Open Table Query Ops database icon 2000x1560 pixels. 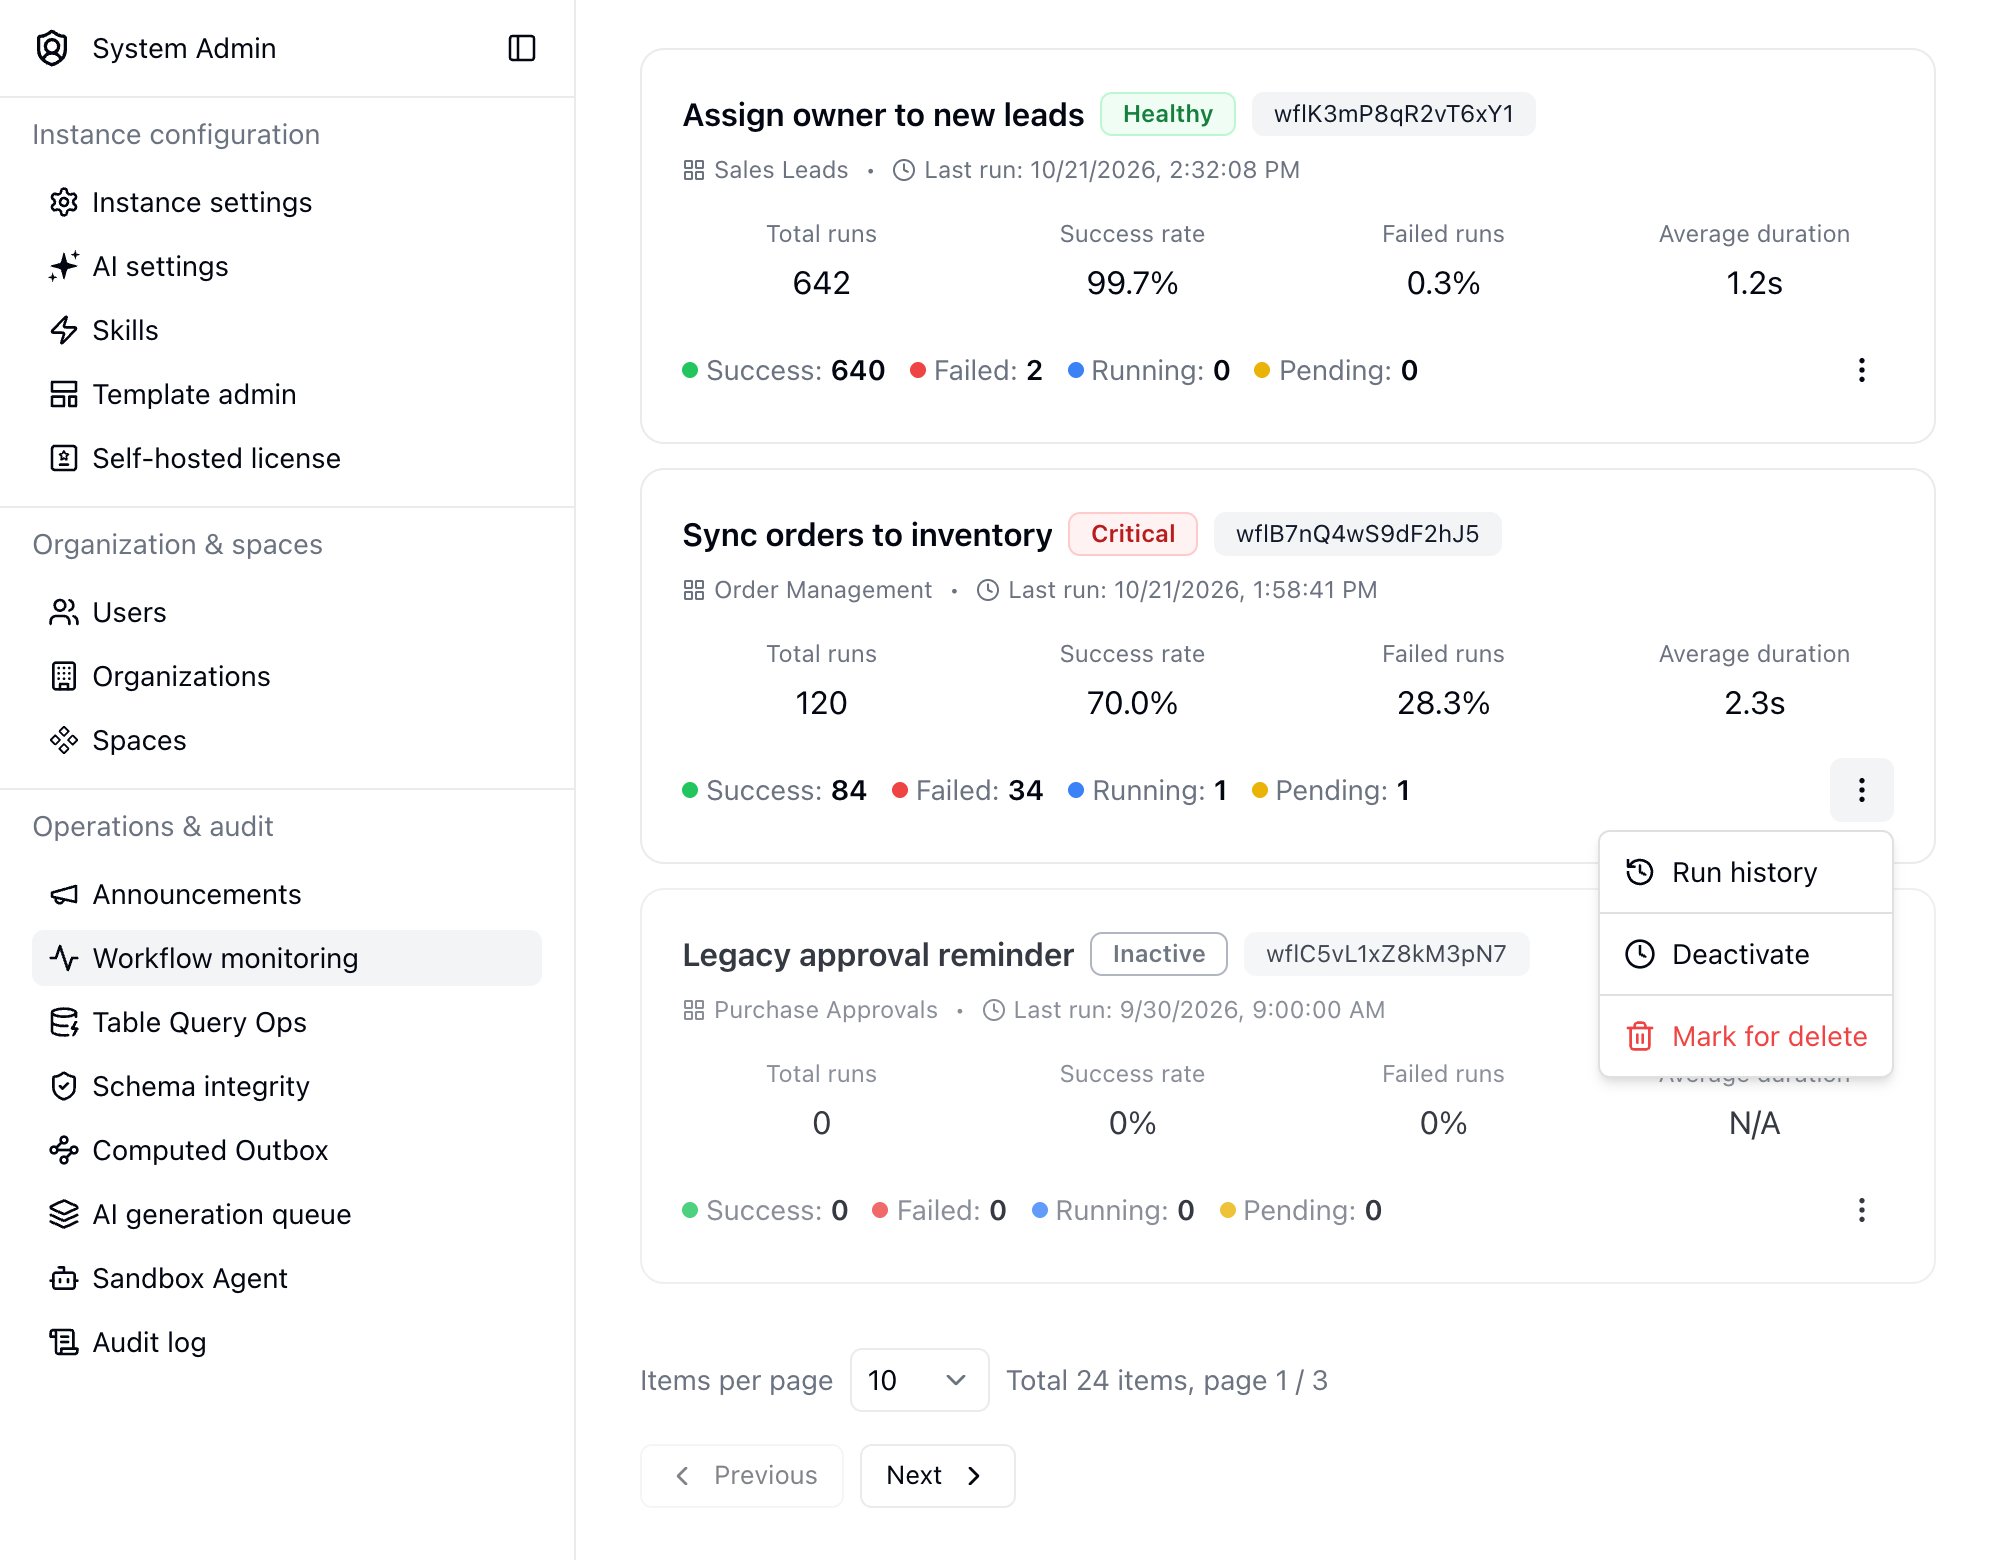[64, 1022]
